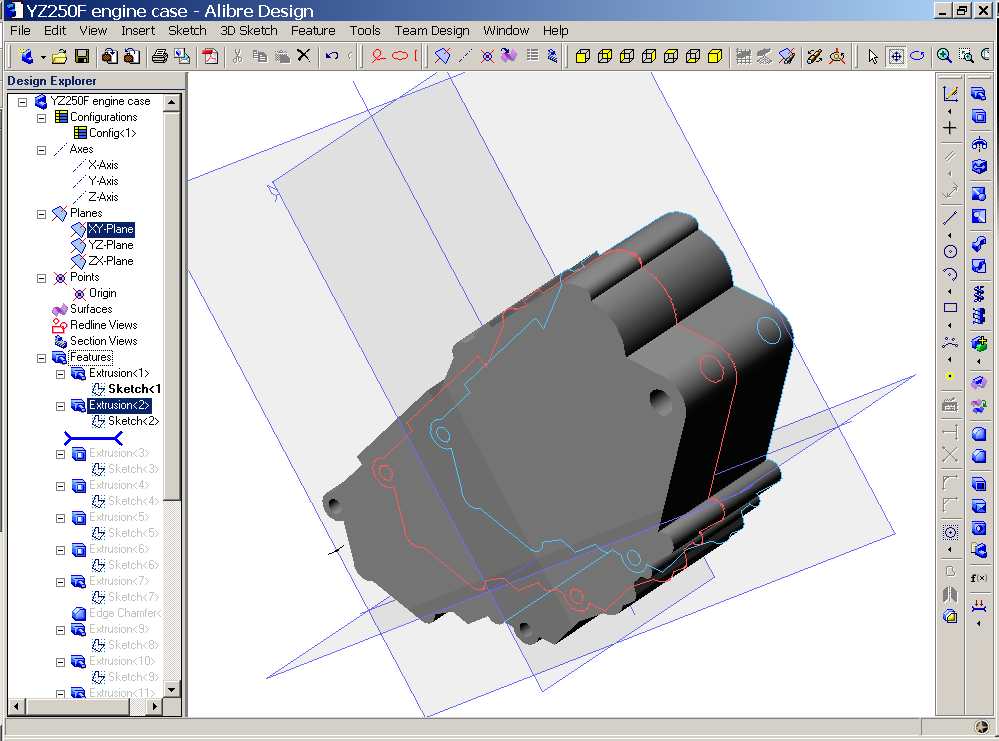Select Sketch<1> in the Design Explorer

(x=134, y=389)
